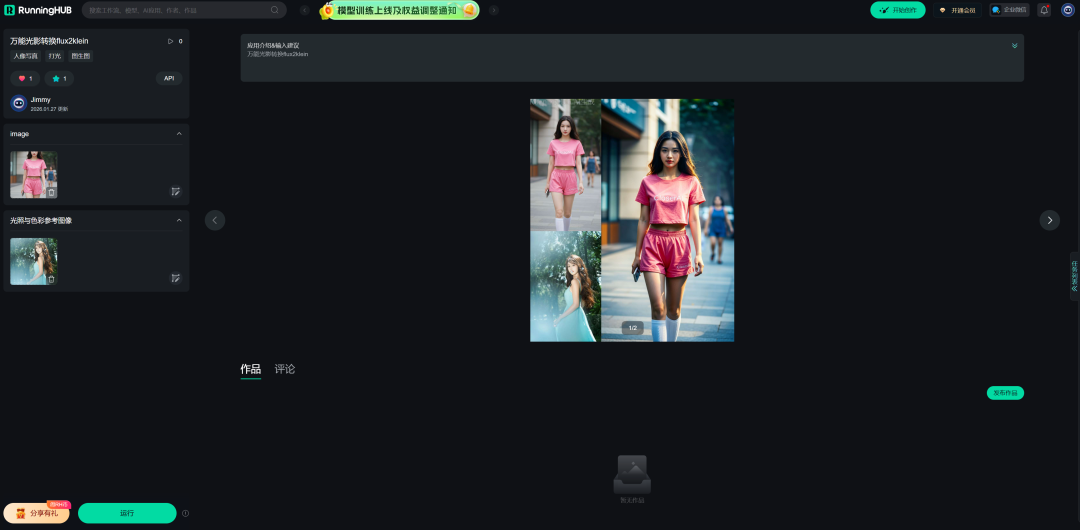Toggle the heart like button
This screenshot has width=1080, height=530.
tap(25, 79)
